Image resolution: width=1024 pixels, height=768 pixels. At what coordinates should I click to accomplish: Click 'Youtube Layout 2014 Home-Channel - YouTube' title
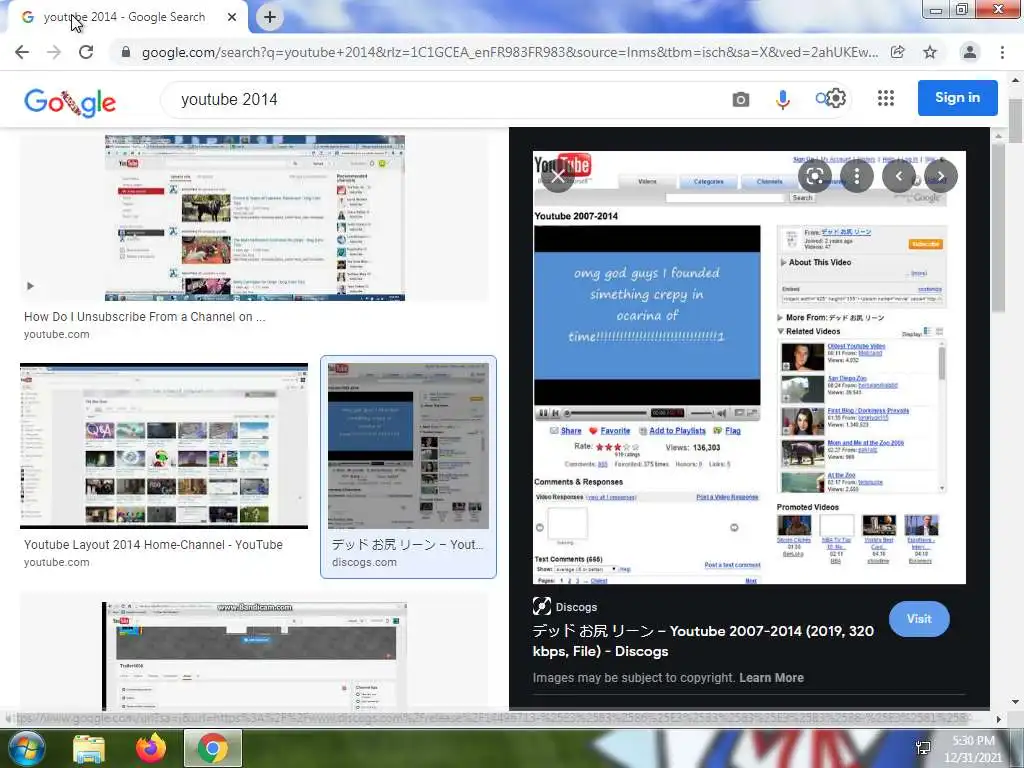click(x=153, y=545)
